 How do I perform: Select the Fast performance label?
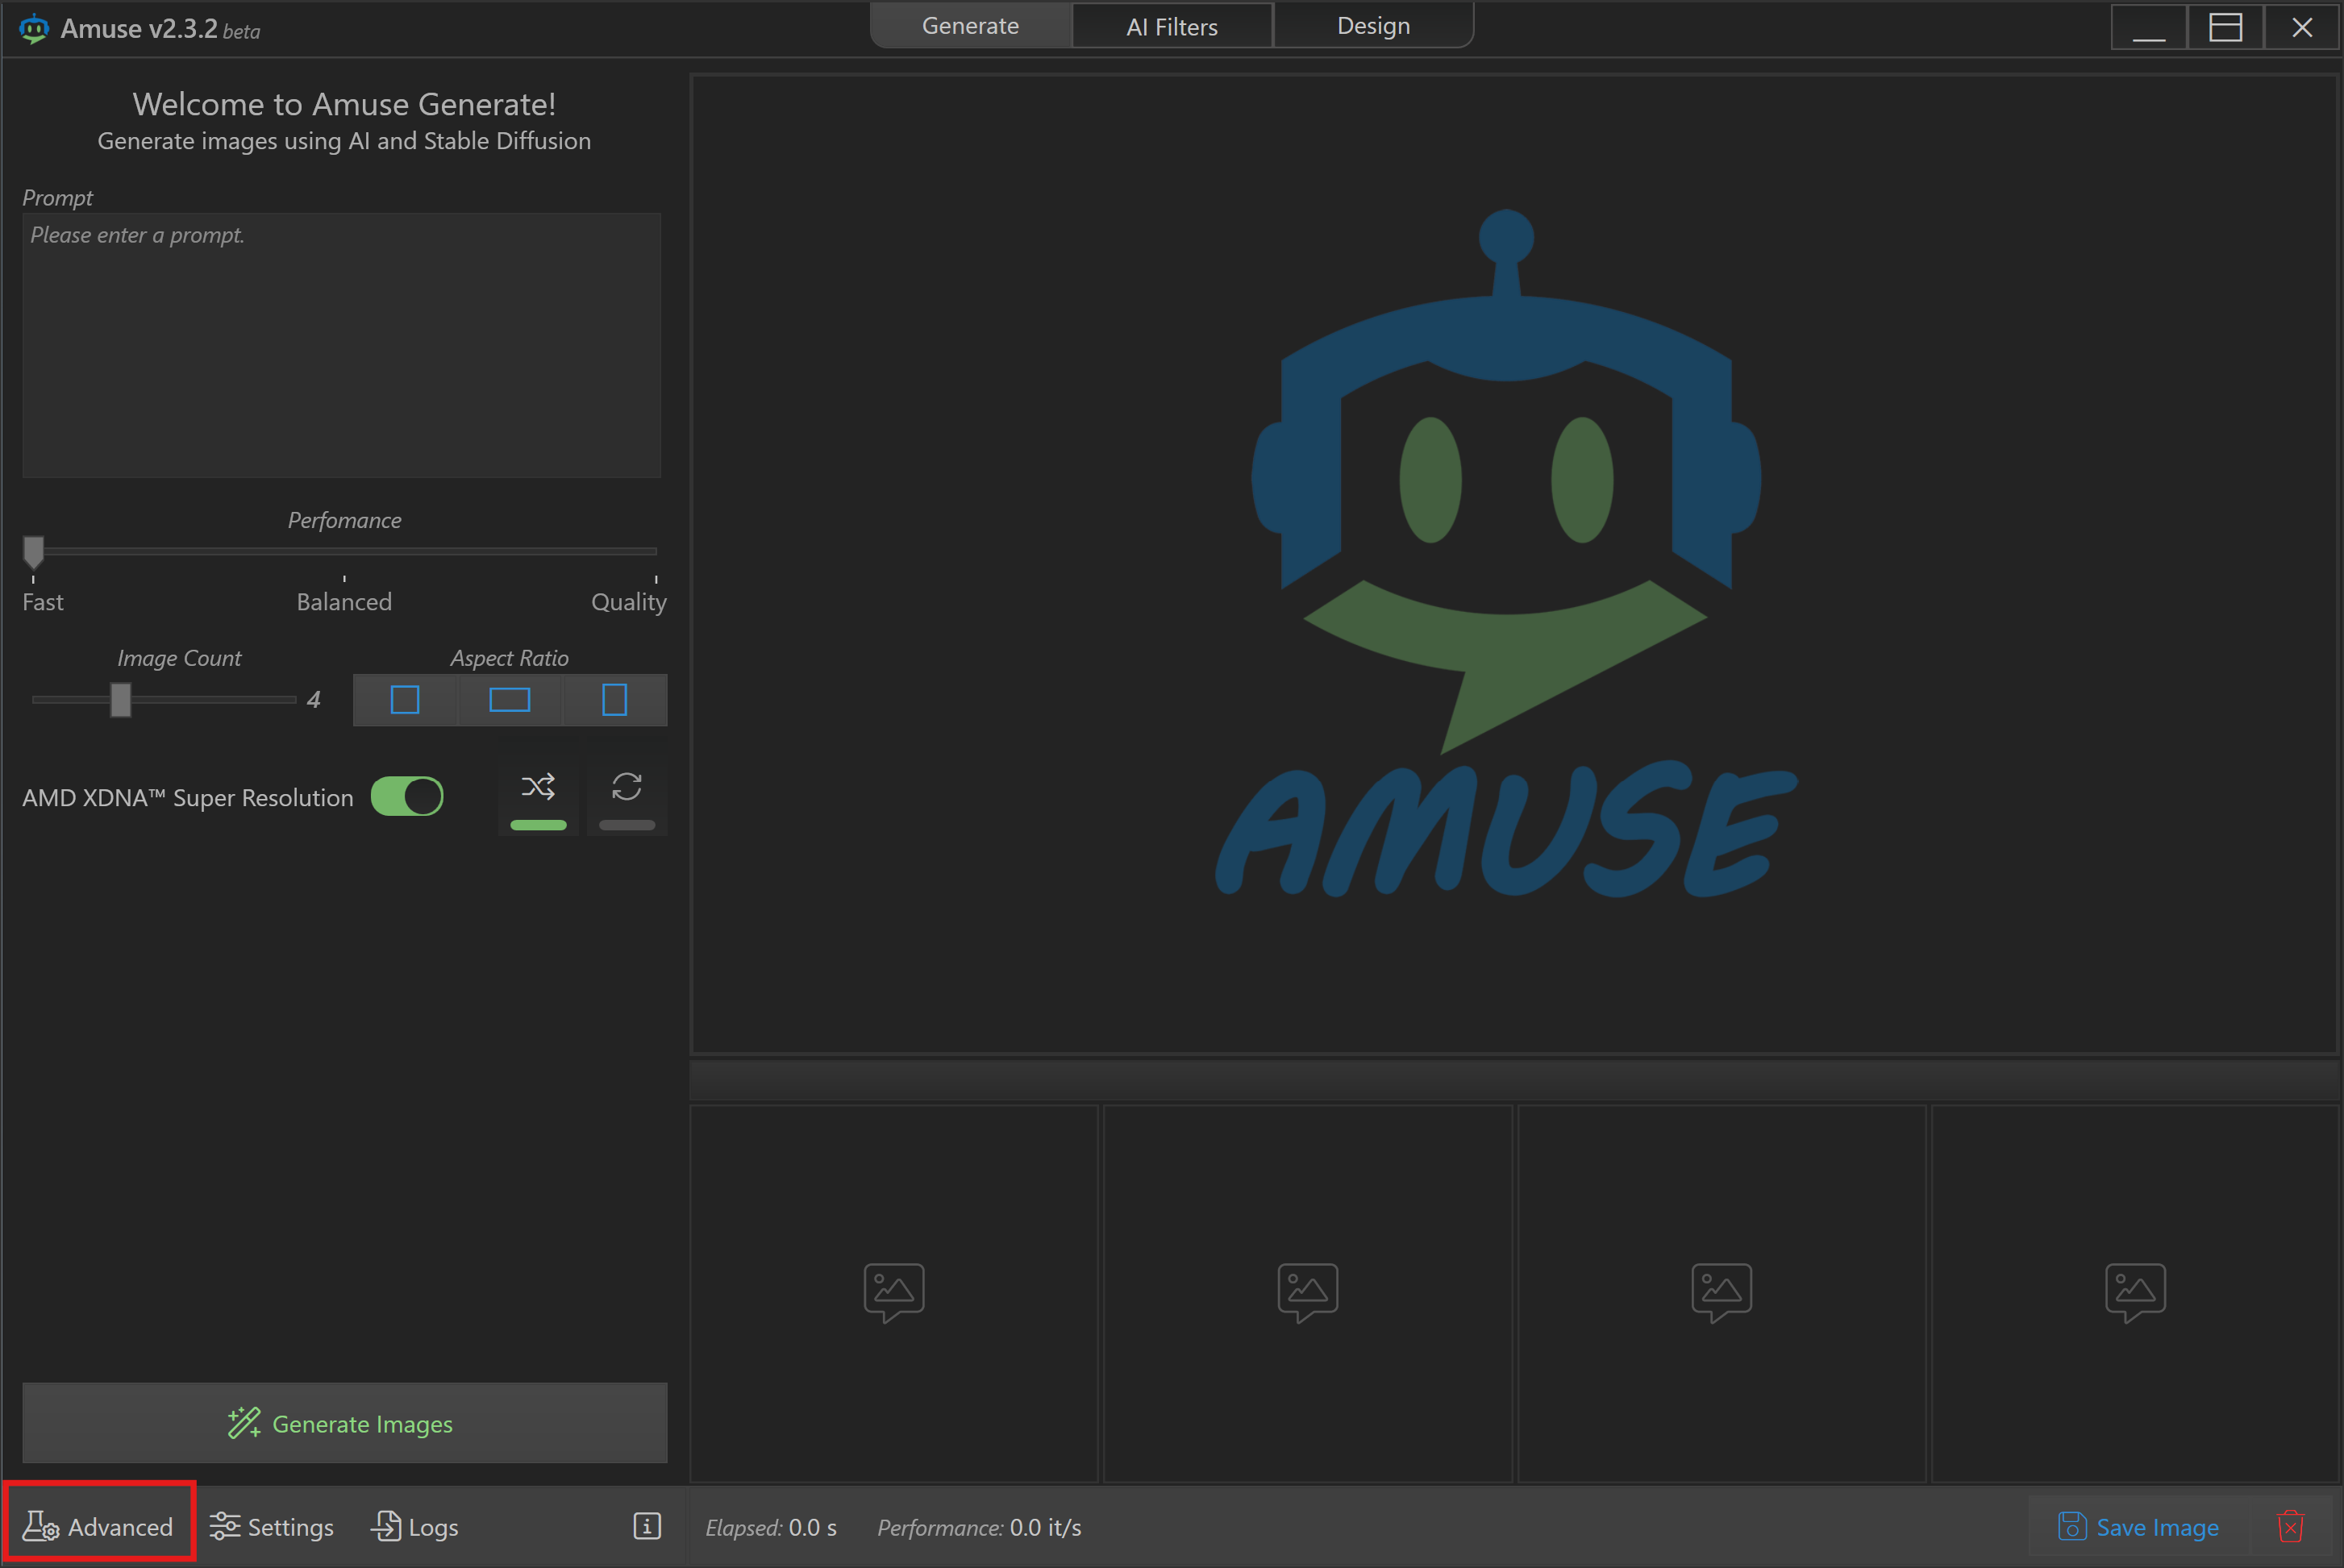(43, 602)
